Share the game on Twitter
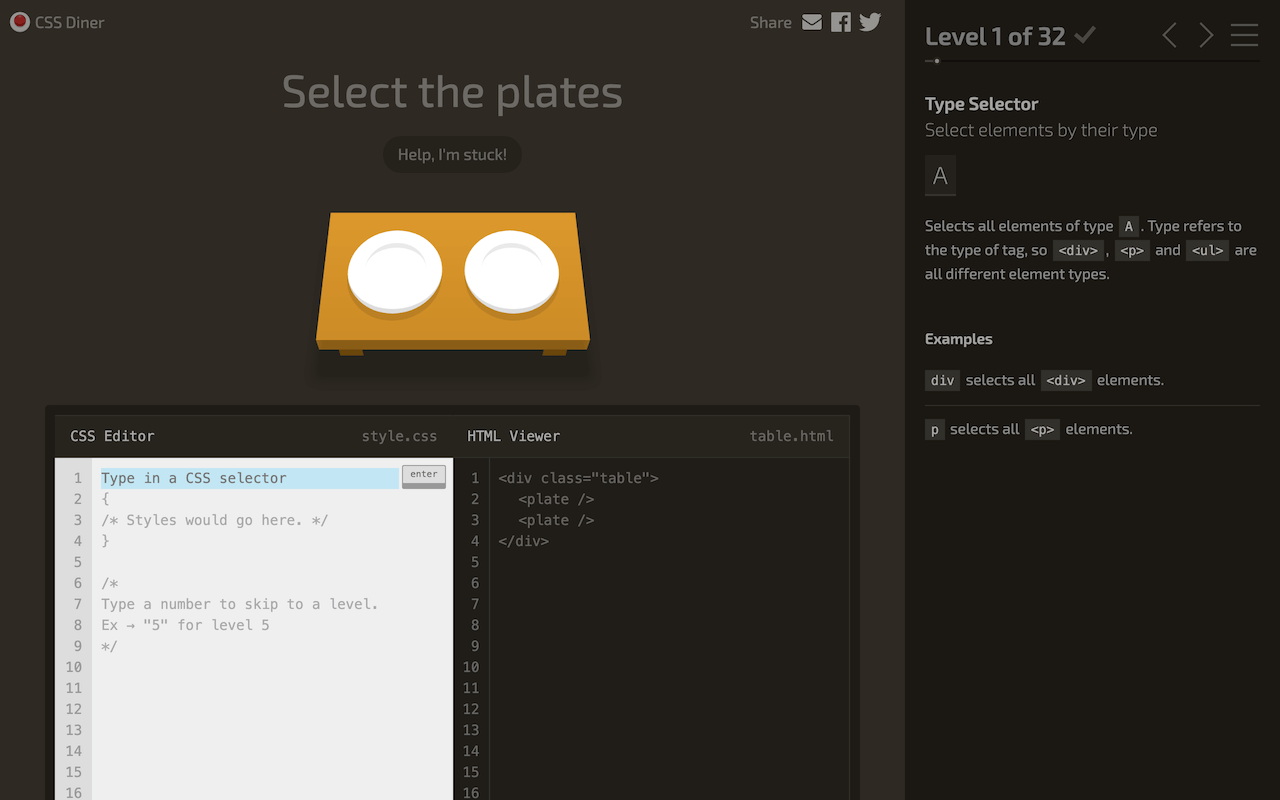 (869, 22)
